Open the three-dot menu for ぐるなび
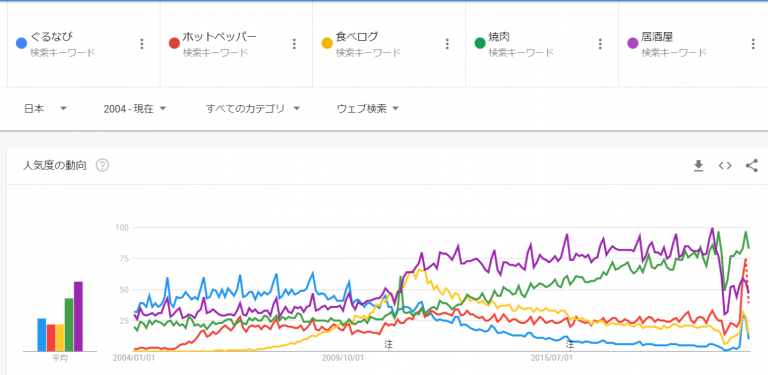The image size is (768, 375). [142, 44]
